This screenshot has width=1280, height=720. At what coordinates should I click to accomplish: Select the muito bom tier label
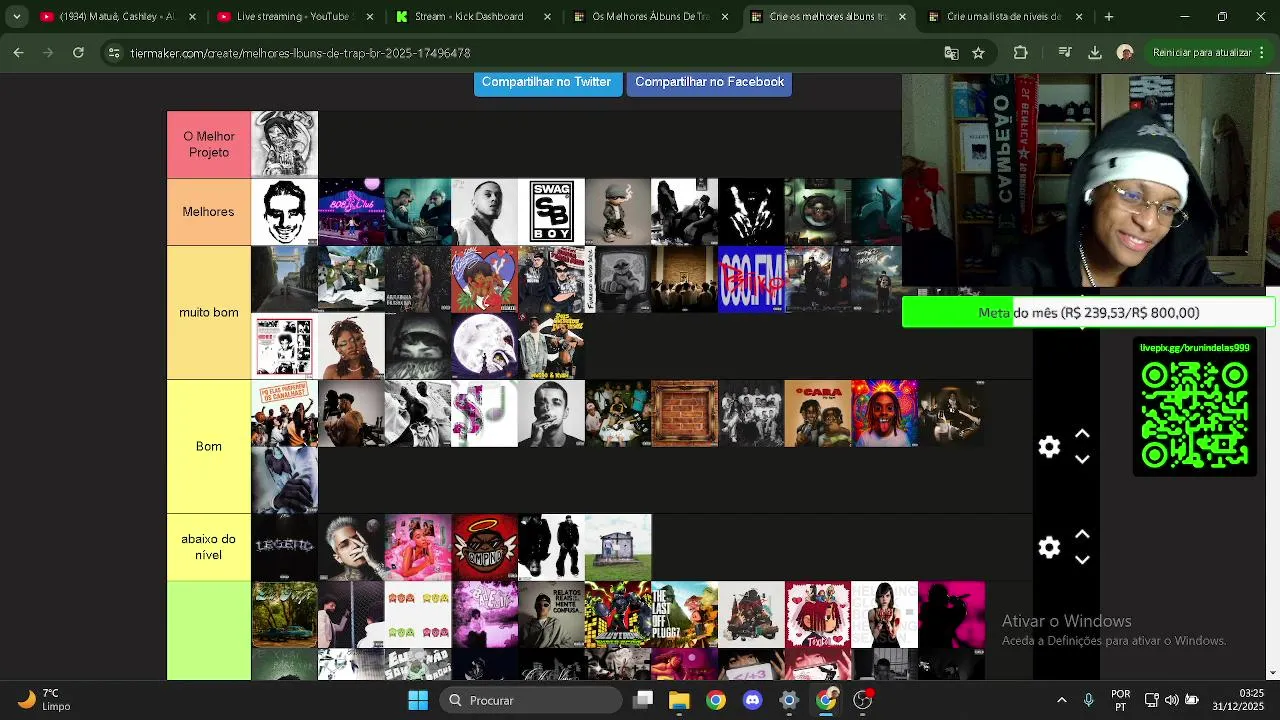(209, 313)
